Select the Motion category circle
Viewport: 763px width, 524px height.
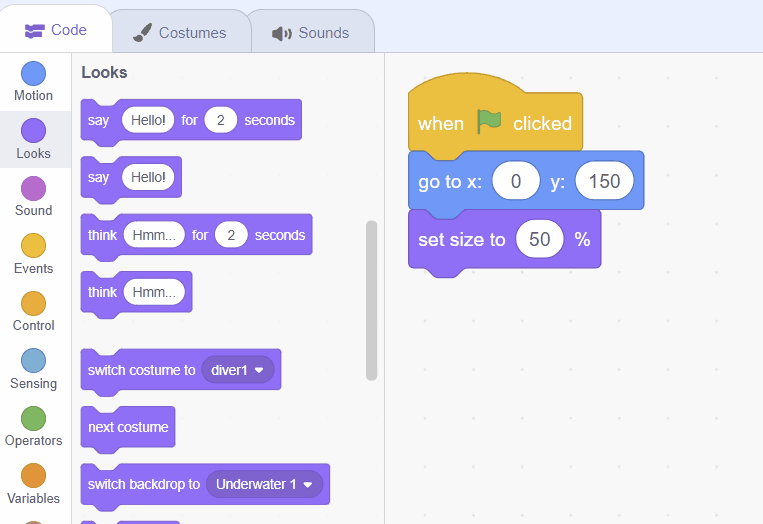33,74
